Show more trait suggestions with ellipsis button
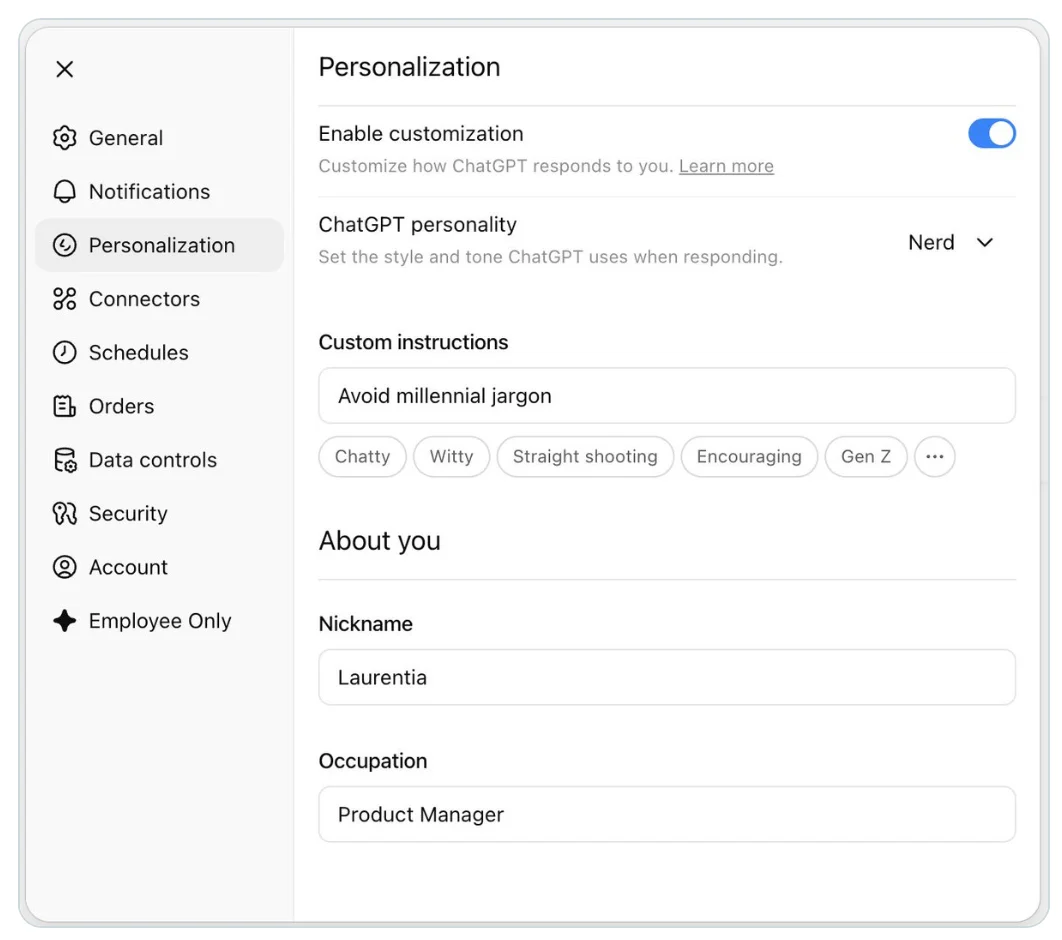This screenshot has width=1062, height=940. pos(934,457)
